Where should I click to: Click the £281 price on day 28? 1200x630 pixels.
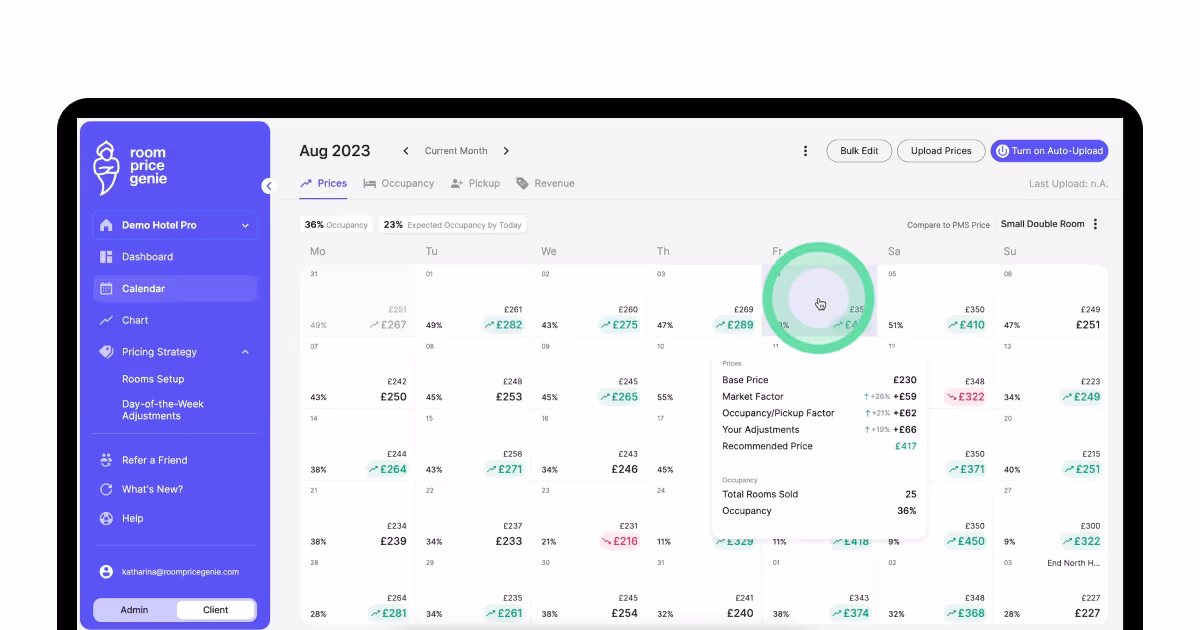coord(388,613)
